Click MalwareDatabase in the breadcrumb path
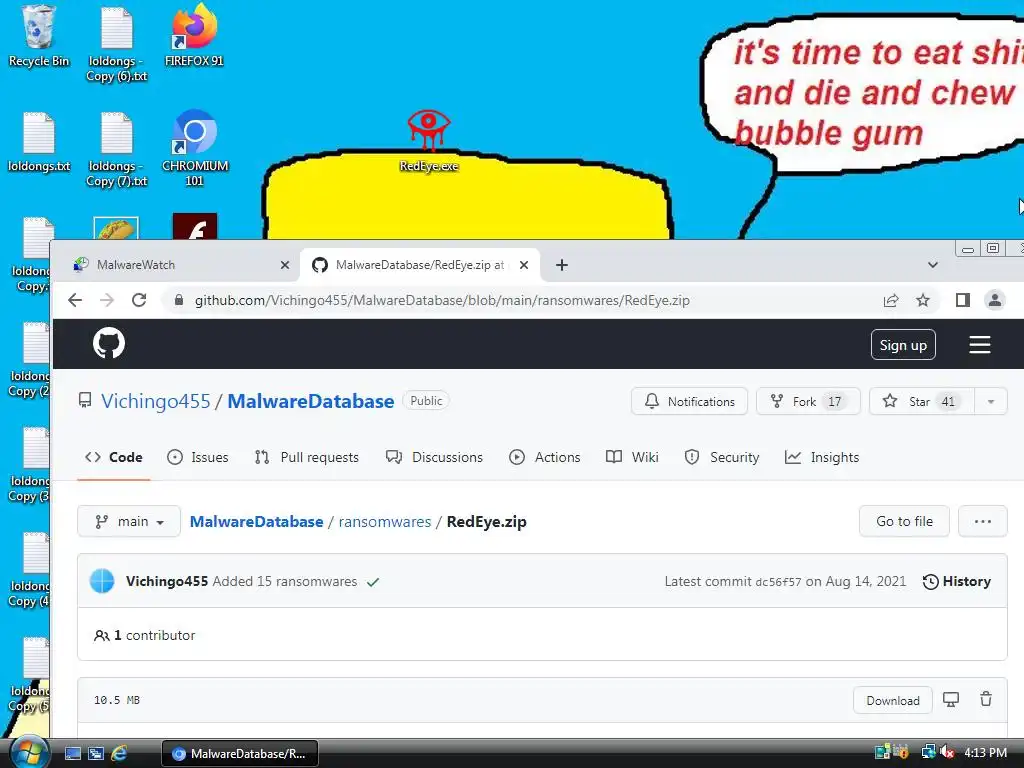This screenshot has width=1024, height=768. [257, 522]
